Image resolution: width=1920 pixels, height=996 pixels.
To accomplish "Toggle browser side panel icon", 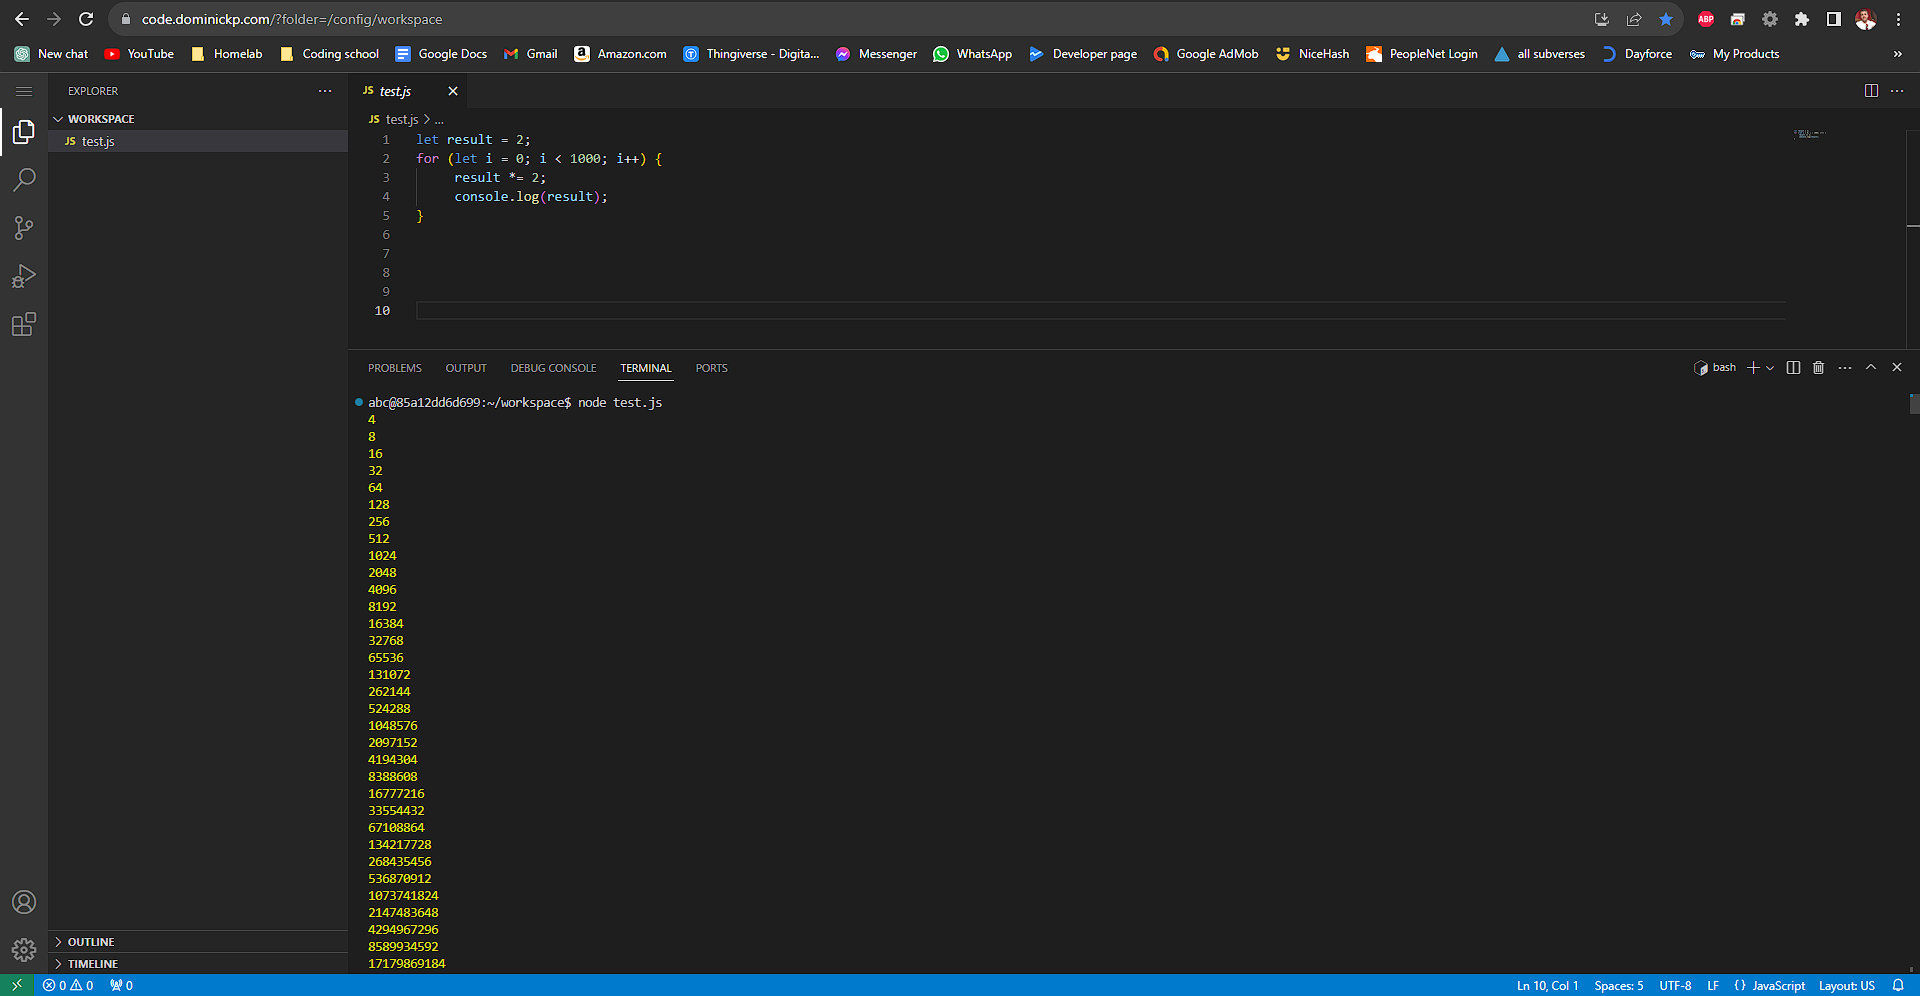I will coord(1834,19).
